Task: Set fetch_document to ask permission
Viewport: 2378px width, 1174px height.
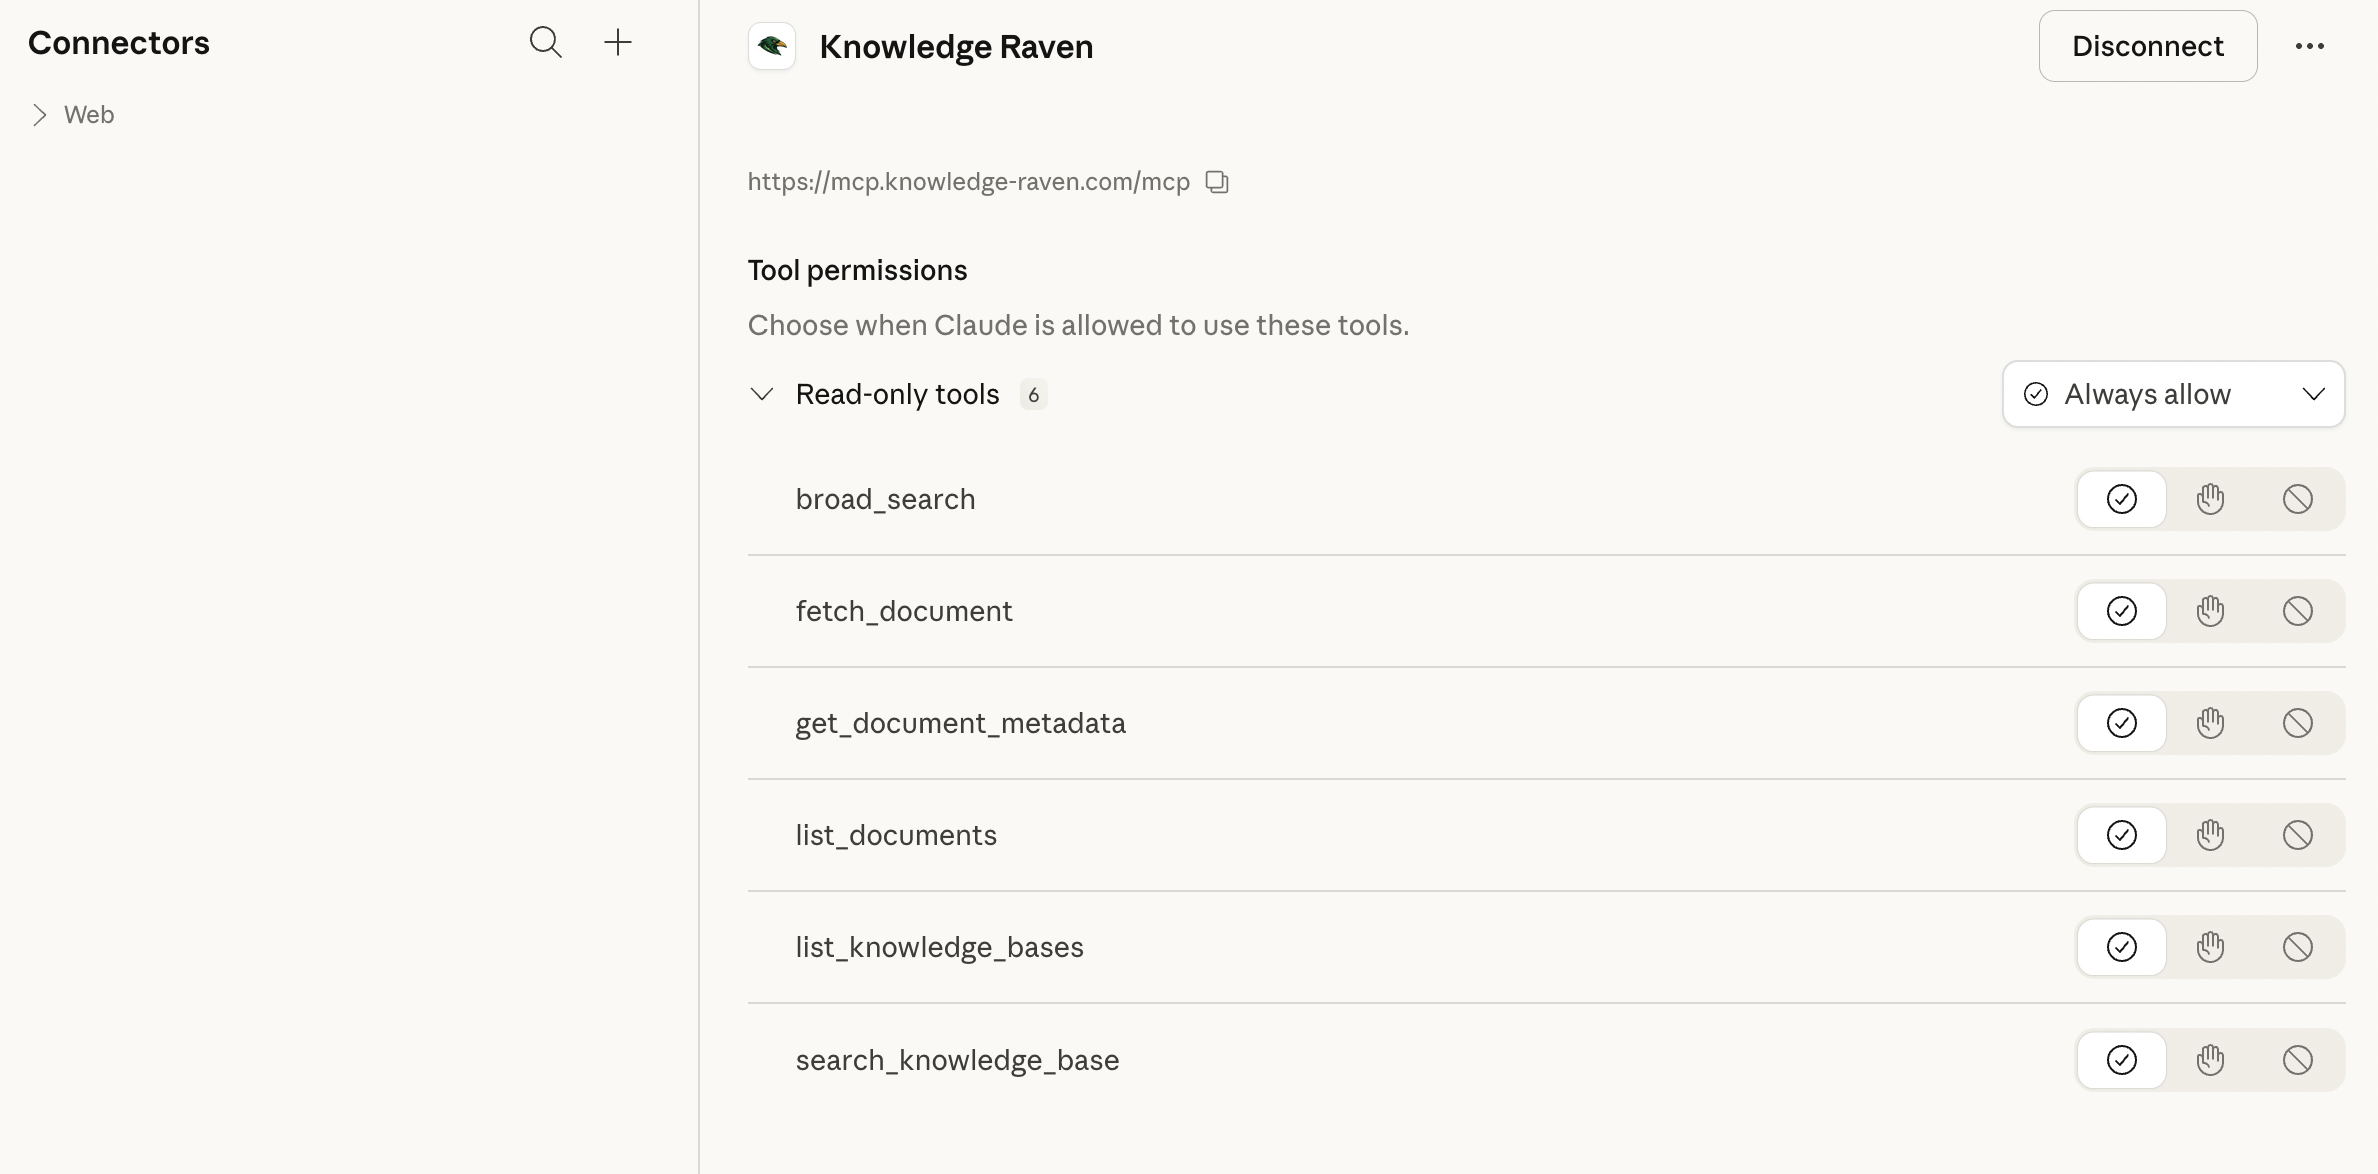Action: (2210, 611)
